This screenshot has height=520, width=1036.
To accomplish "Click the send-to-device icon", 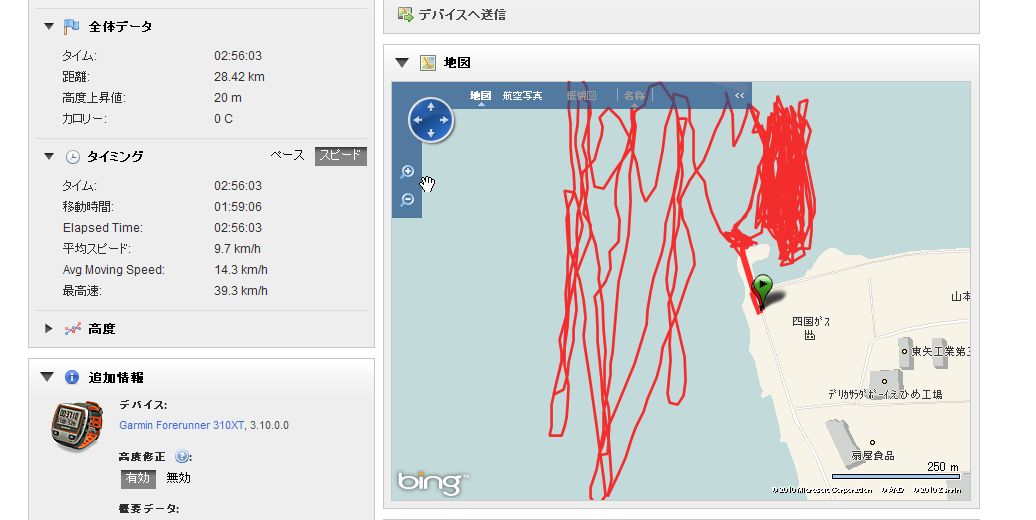I will point(405,14).
